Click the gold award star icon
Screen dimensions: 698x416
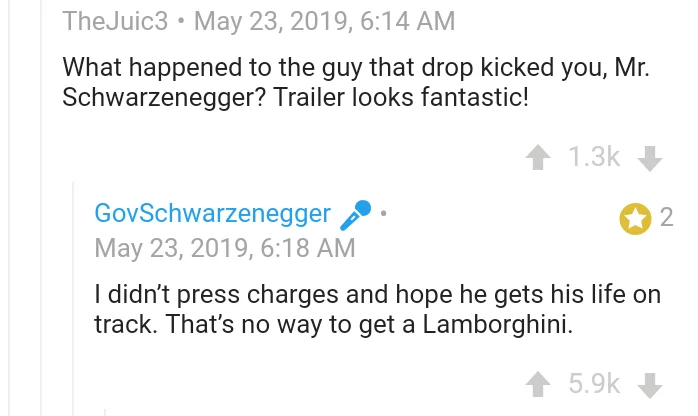coord(635,217)
